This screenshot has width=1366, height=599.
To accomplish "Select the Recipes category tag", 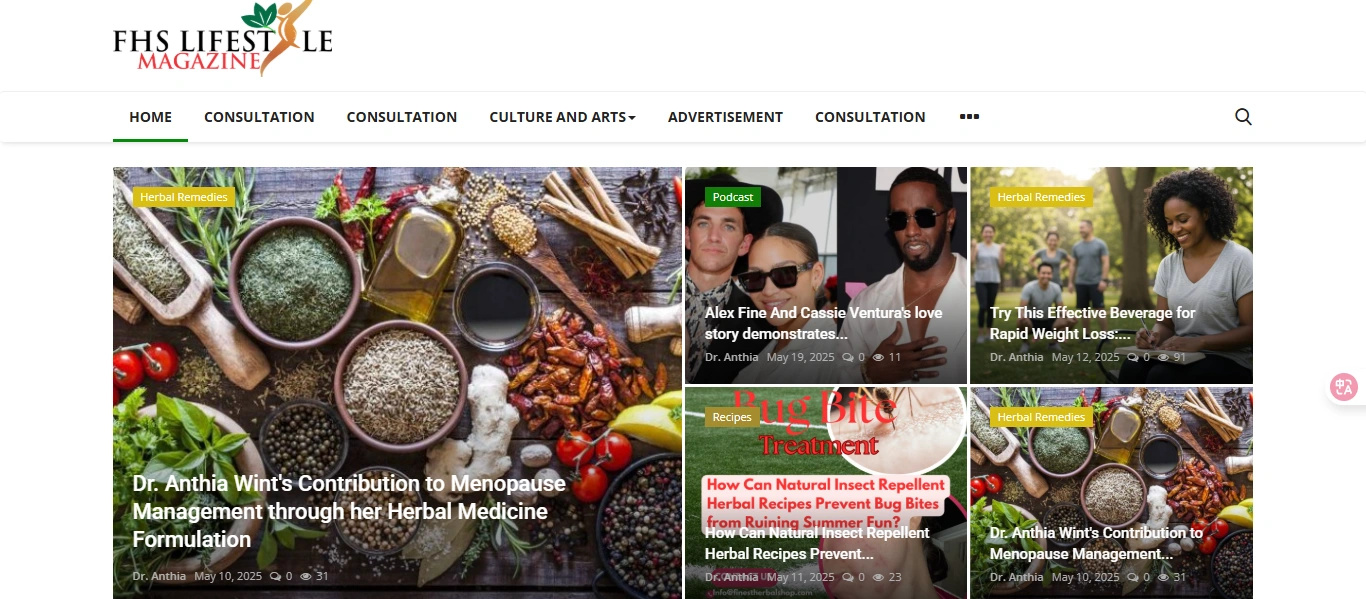I will tap(732, 417).
